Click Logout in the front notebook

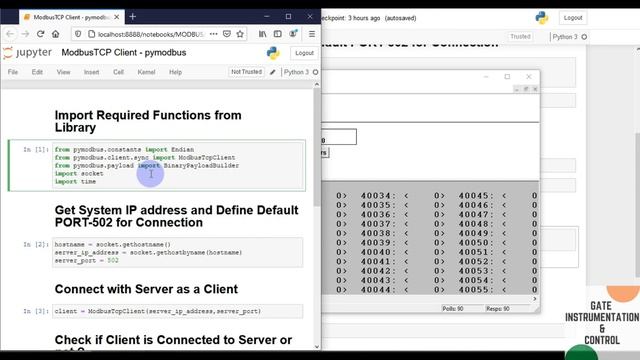coord(304,53)
